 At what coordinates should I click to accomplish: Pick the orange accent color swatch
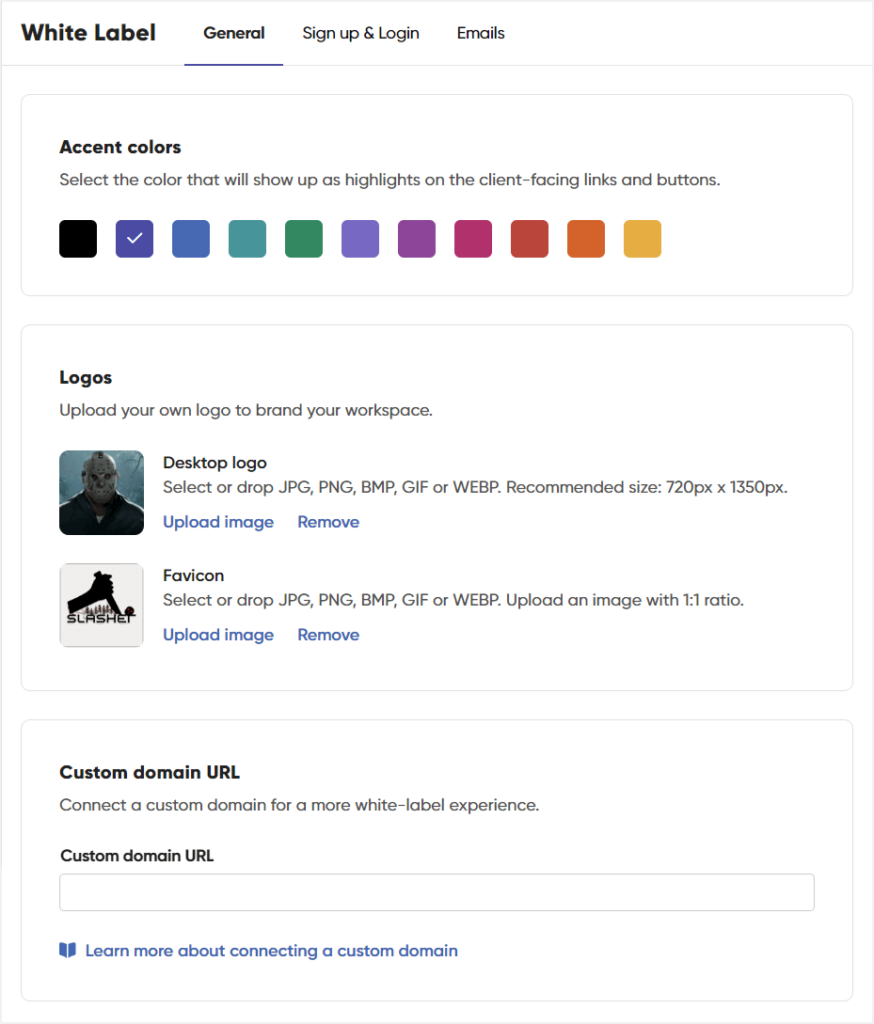tap(586, 239)
